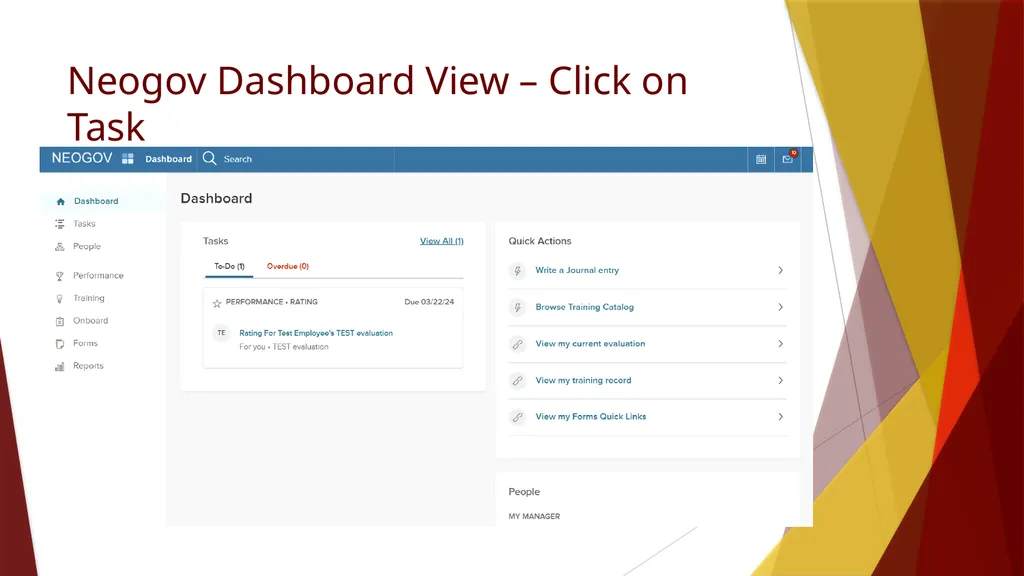Click the TE avatar on the task
This screenshot has width=1024, height=576.
[x=221, y=333]
